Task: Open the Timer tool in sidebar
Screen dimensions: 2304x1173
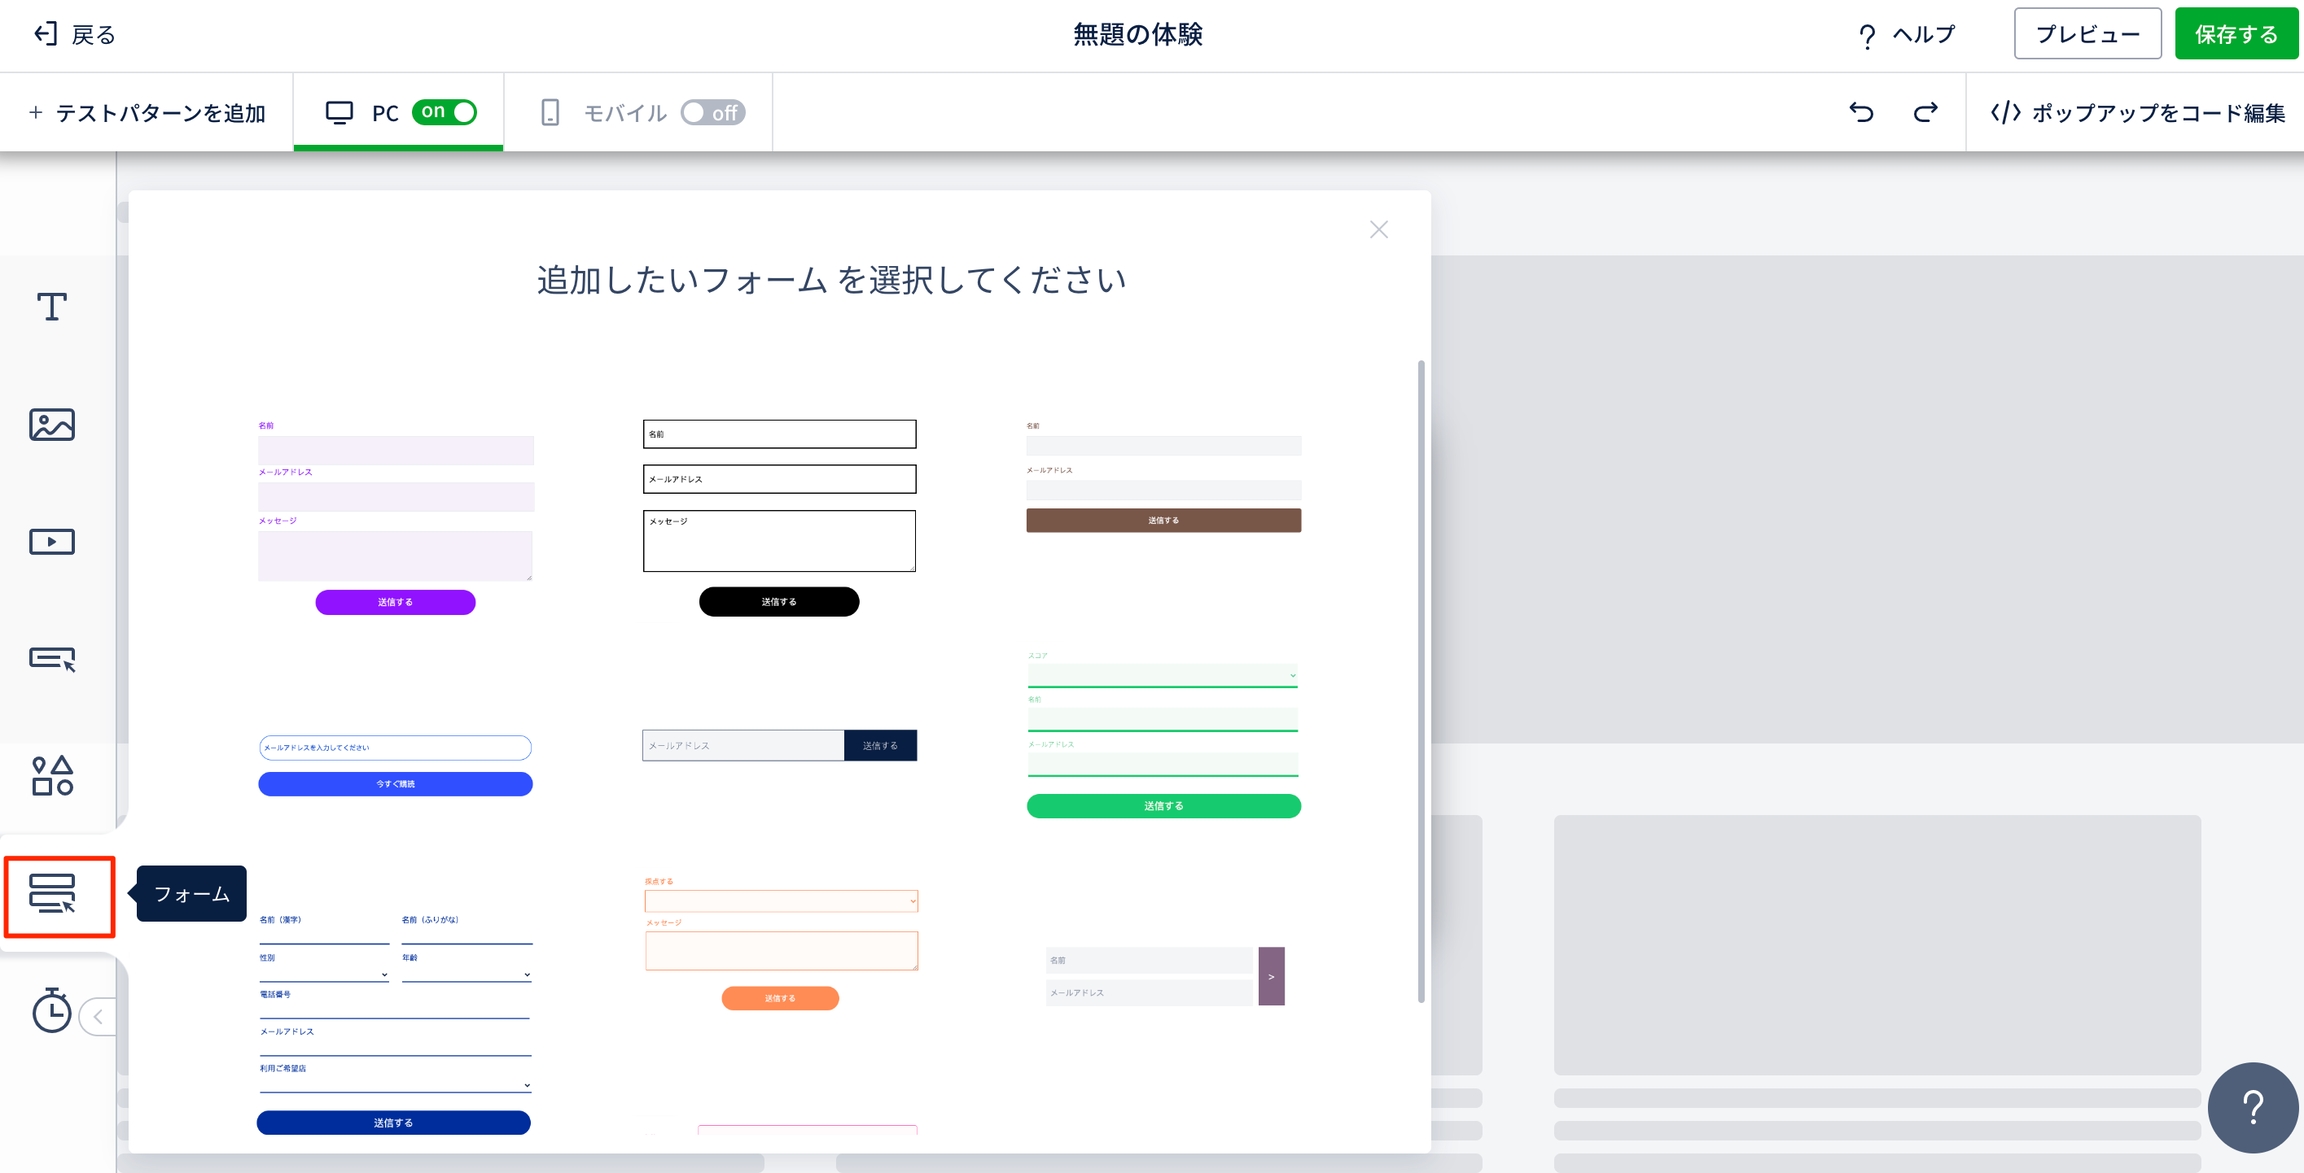Action: pyautogui.click(x=50, y=1011)
